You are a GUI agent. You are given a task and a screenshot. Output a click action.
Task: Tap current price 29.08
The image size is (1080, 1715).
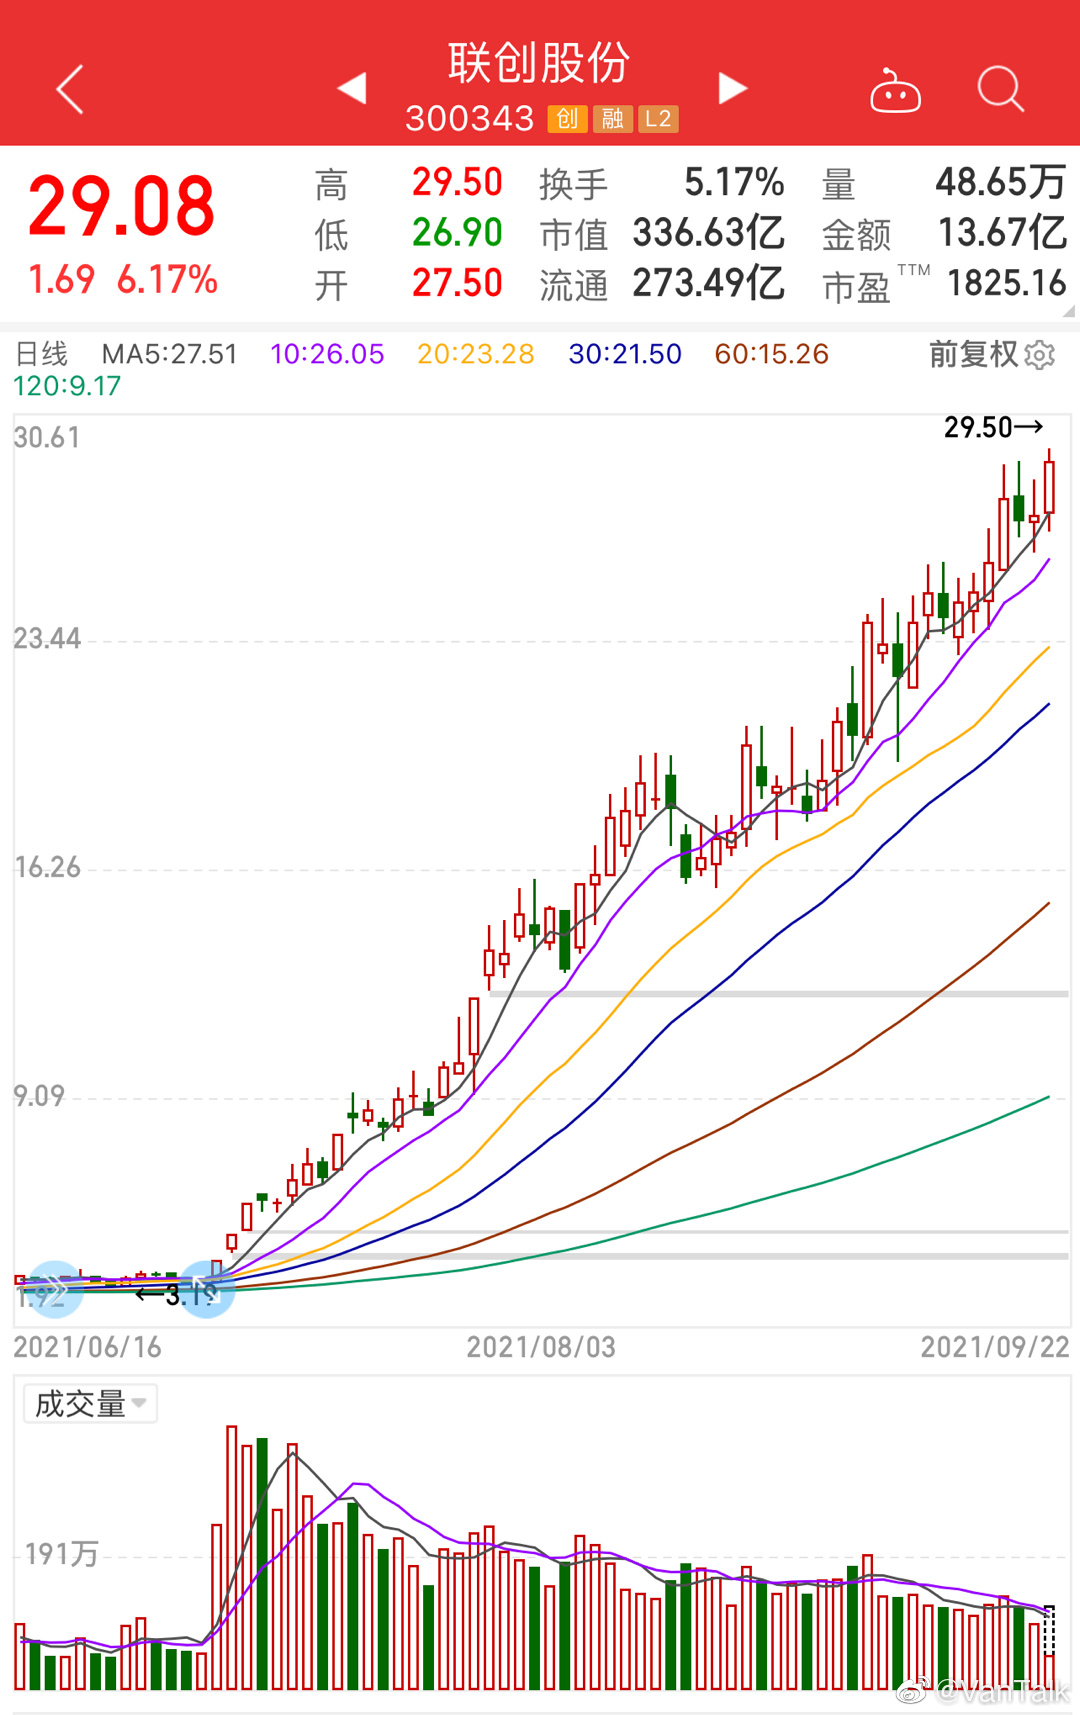[121, 207]
